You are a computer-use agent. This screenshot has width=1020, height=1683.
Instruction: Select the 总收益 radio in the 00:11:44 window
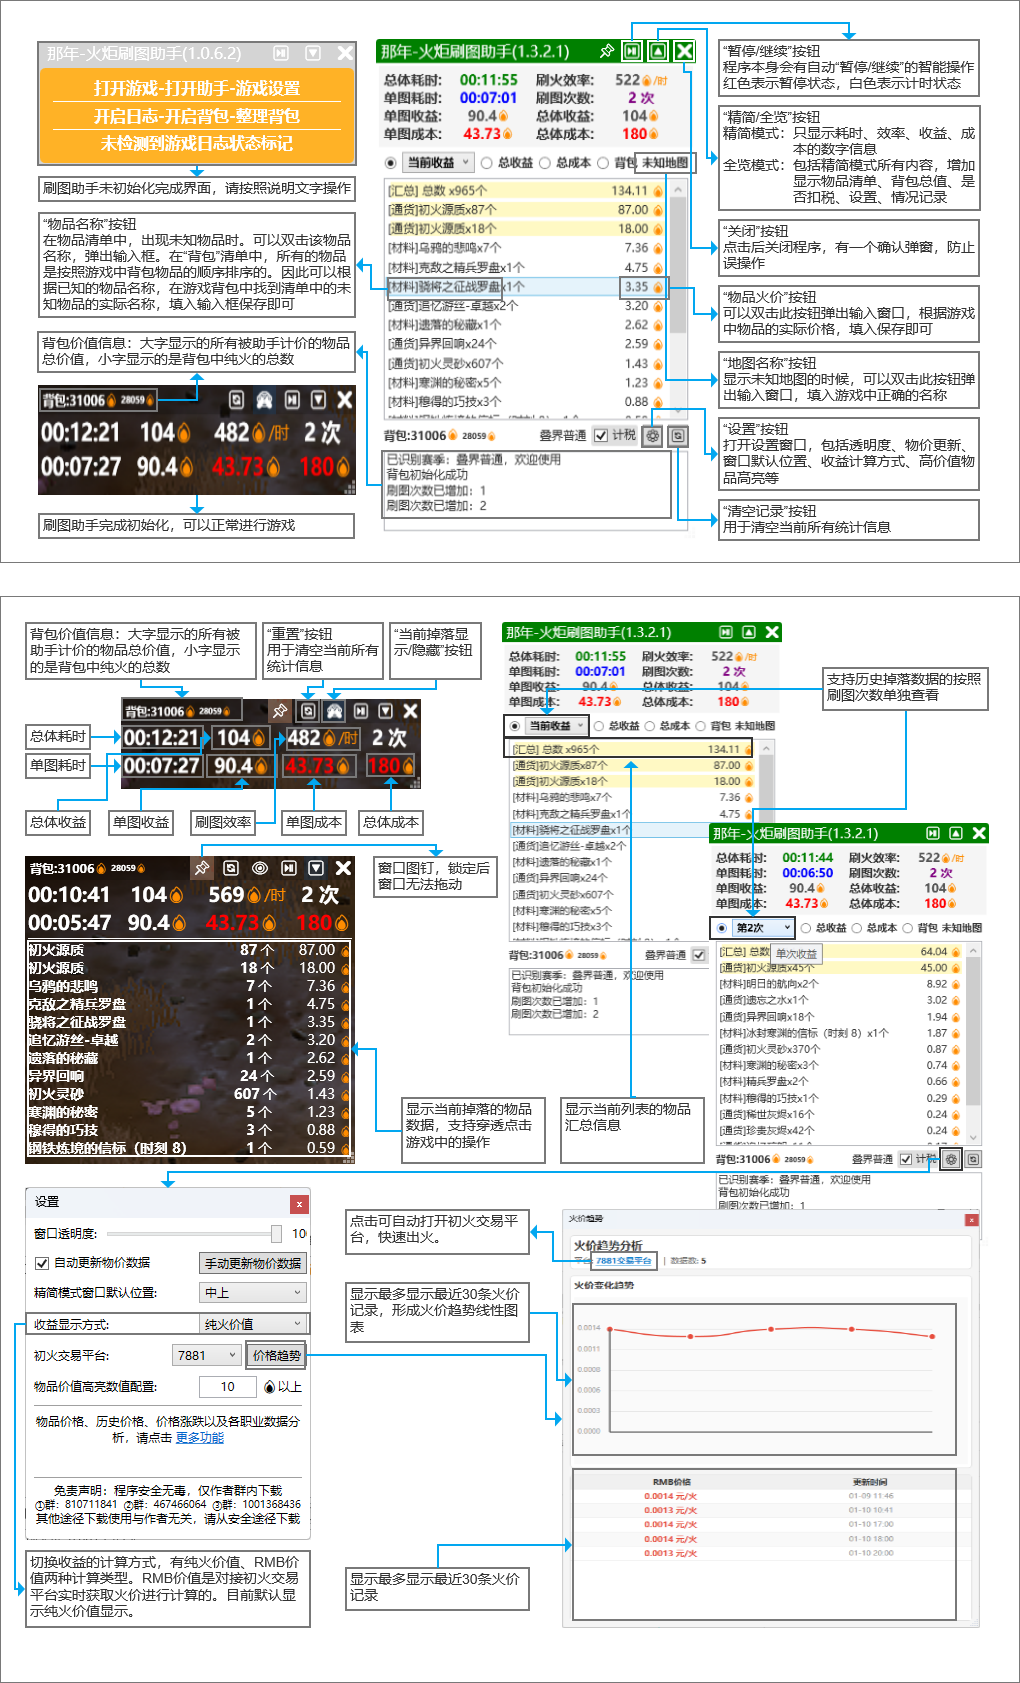coord(806,928)
